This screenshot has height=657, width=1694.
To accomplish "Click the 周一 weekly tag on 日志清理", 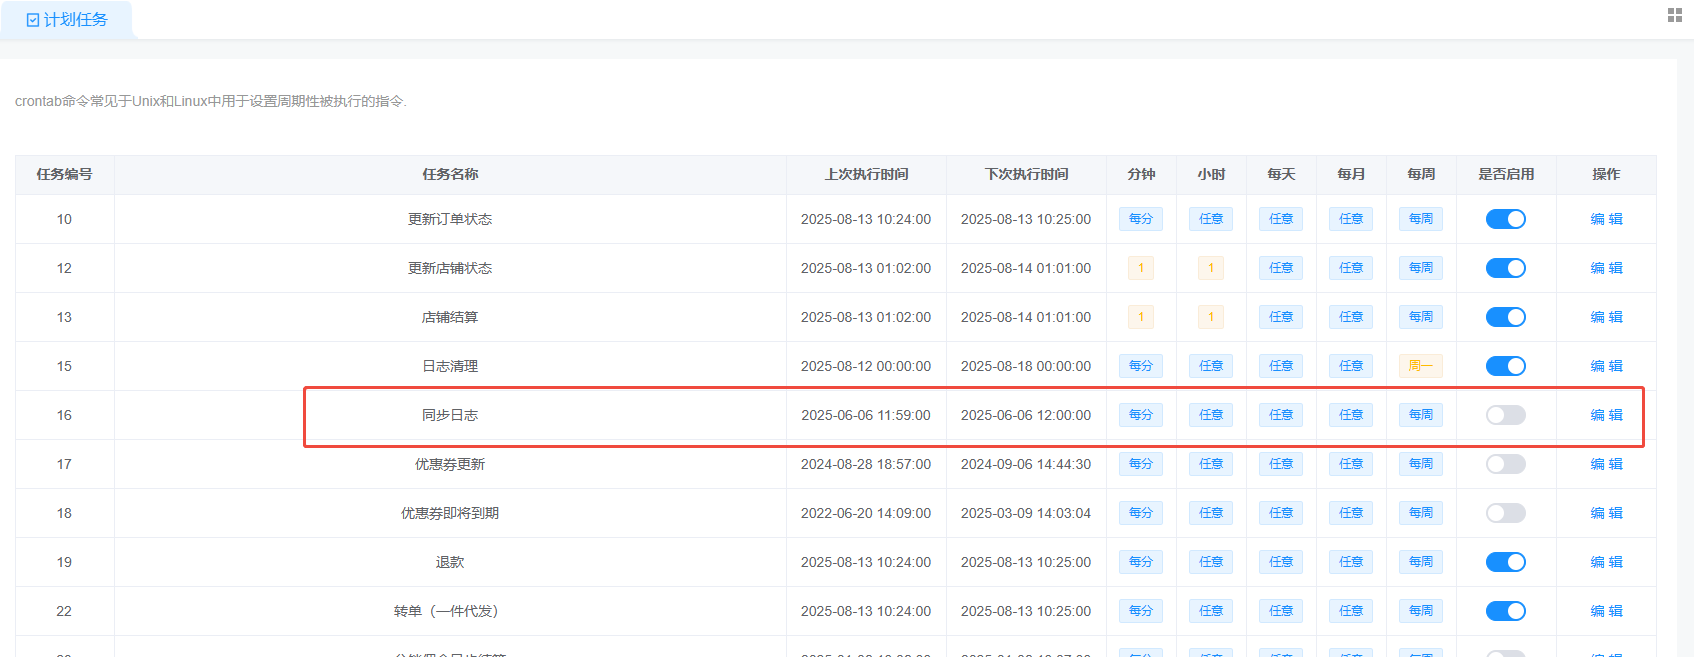I will point(1420,366).
